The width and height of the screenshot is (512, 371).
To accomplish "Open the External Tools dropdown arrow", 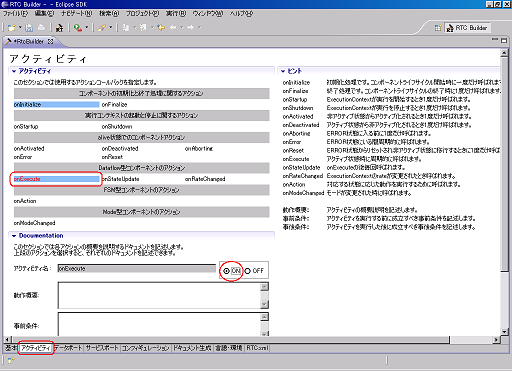I will click(110, 28).
